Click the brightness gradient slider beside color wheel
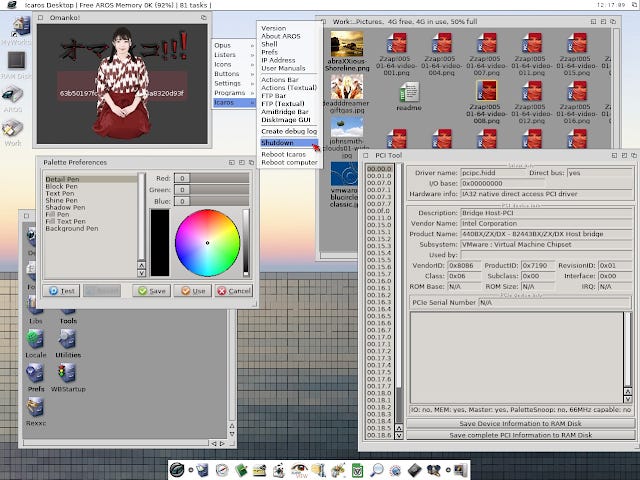 coord(246,243)
